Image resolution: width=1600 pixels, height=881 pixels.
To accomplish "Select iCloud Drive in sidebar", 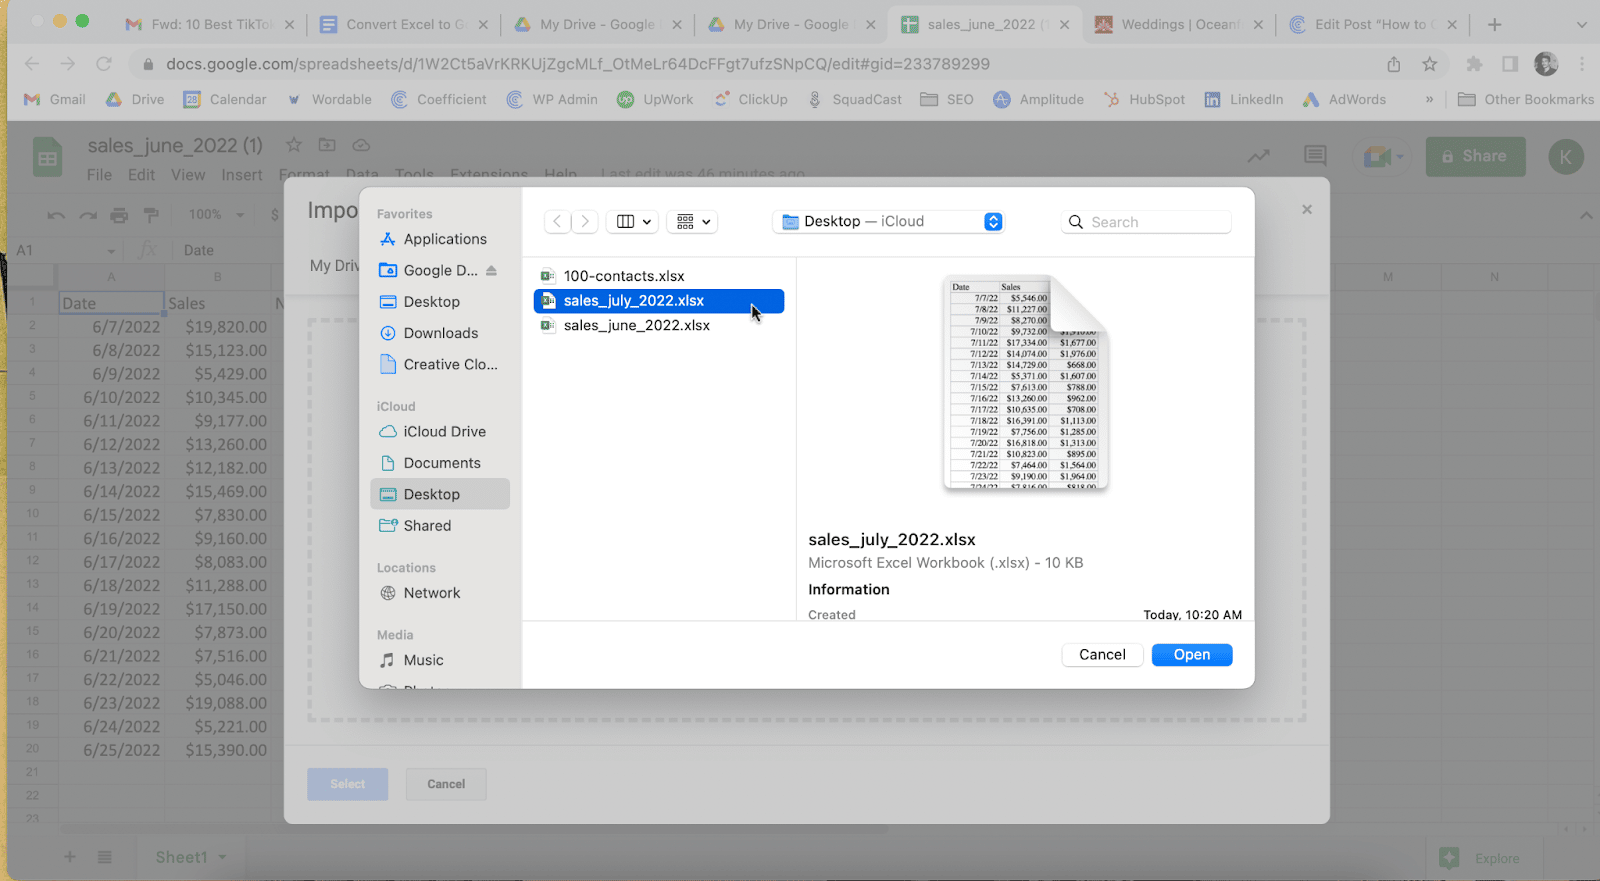I will (x=444, y=432).
